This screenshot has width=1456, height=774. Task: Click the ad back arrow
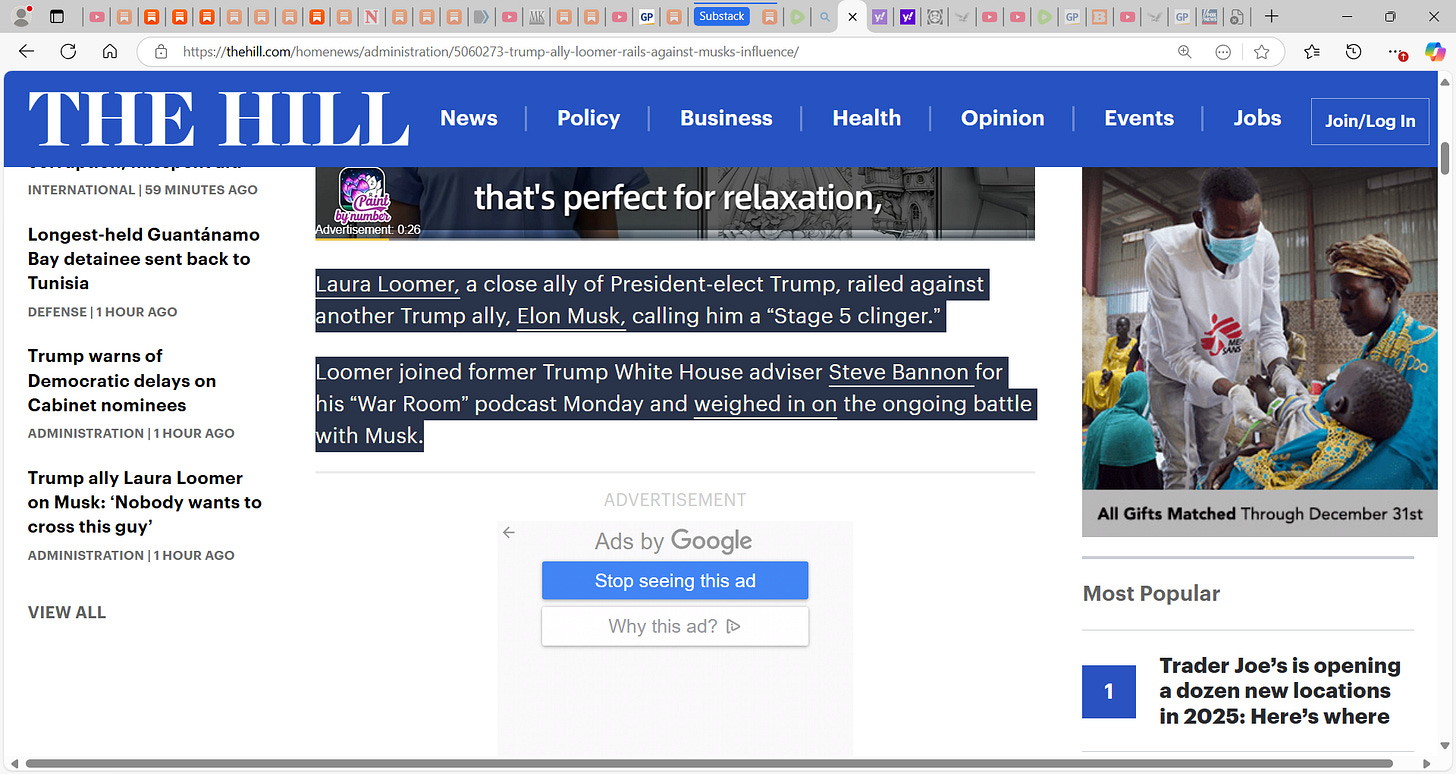509,533
